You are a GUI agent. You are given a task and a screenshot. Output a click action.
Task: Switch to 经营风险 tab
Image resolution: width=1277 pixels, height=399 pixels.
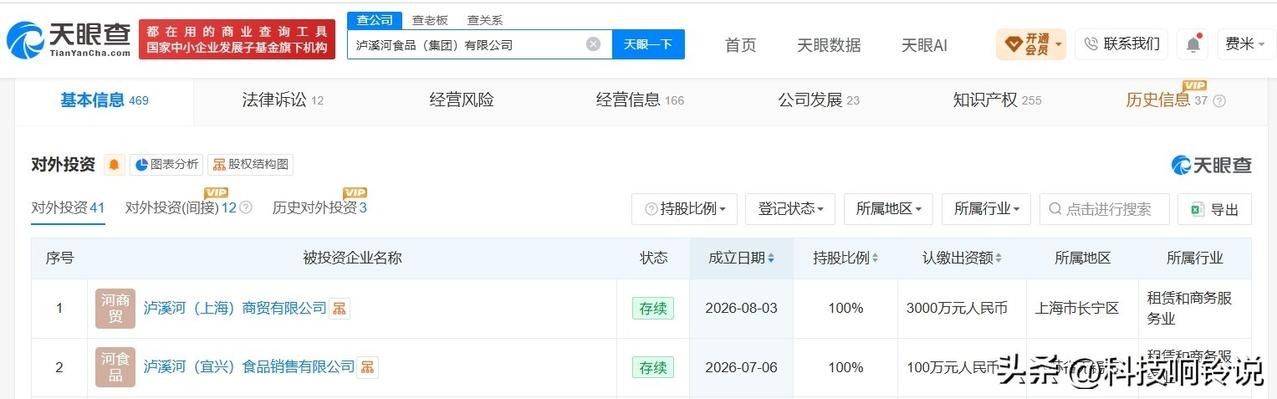[x=462, y=100]
